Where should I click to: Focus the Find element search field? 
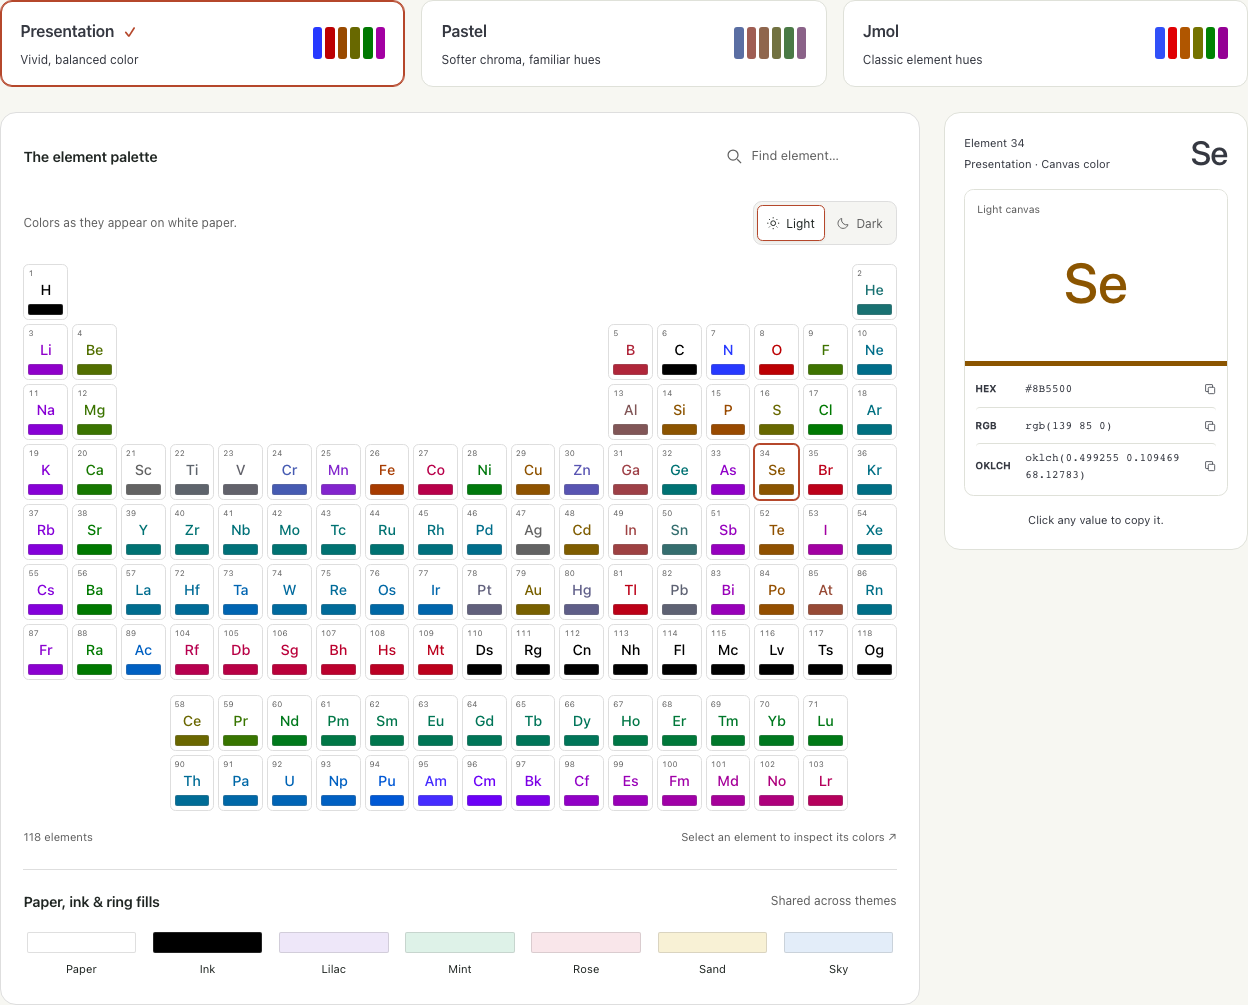[811, 156]
